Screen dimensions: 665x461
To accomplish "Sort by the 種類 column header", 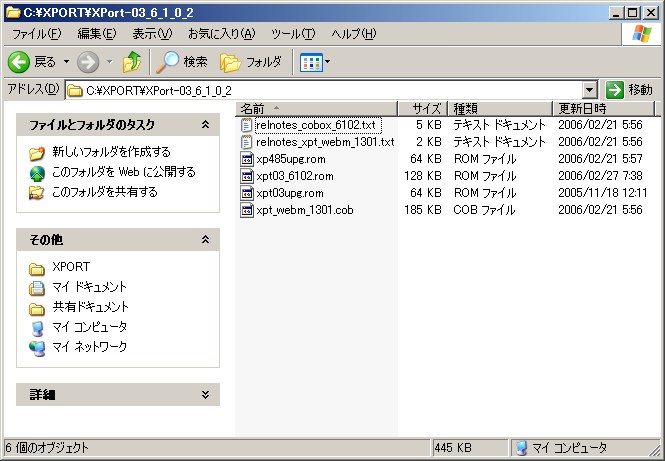I will coord(500,109).
